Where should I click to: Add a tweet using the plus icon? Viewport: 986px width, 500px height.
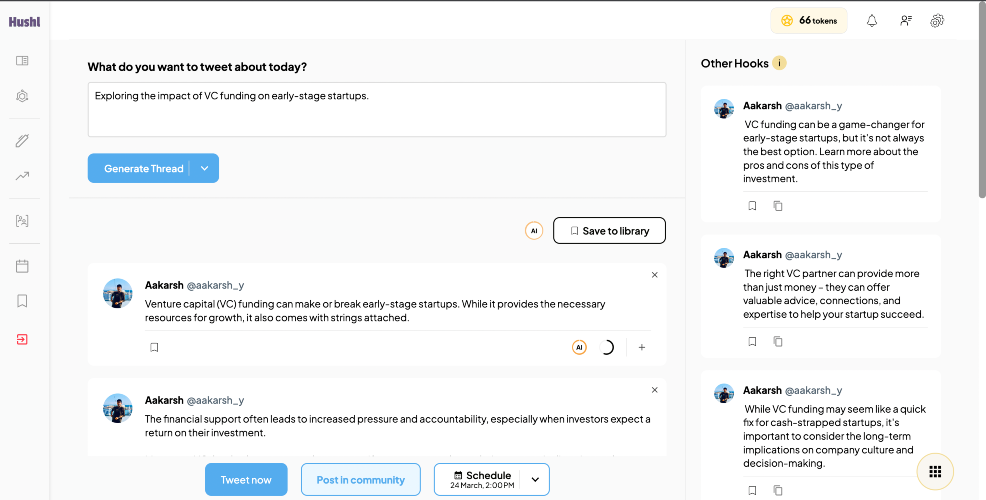[641, 347]
